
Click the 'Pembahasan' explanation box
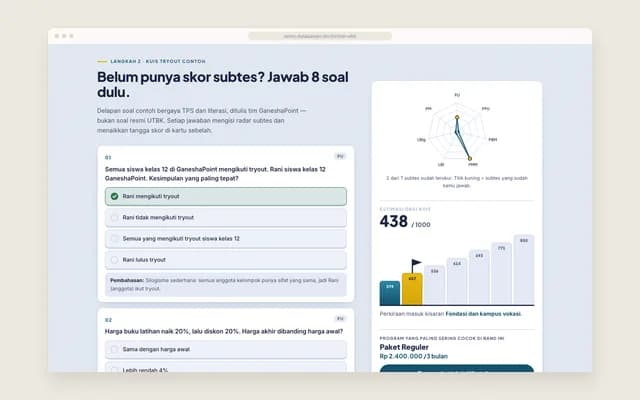pyautogui.click(x=226, y=284)
